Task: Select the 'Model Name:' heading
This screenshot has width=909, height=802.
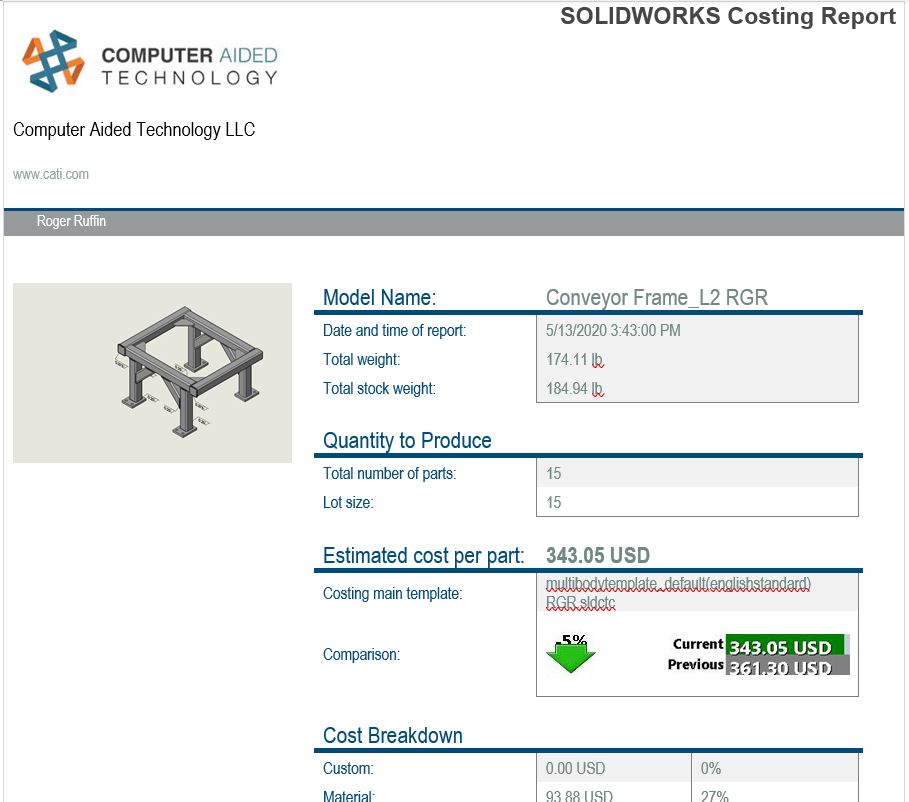Action: point(379,297)
